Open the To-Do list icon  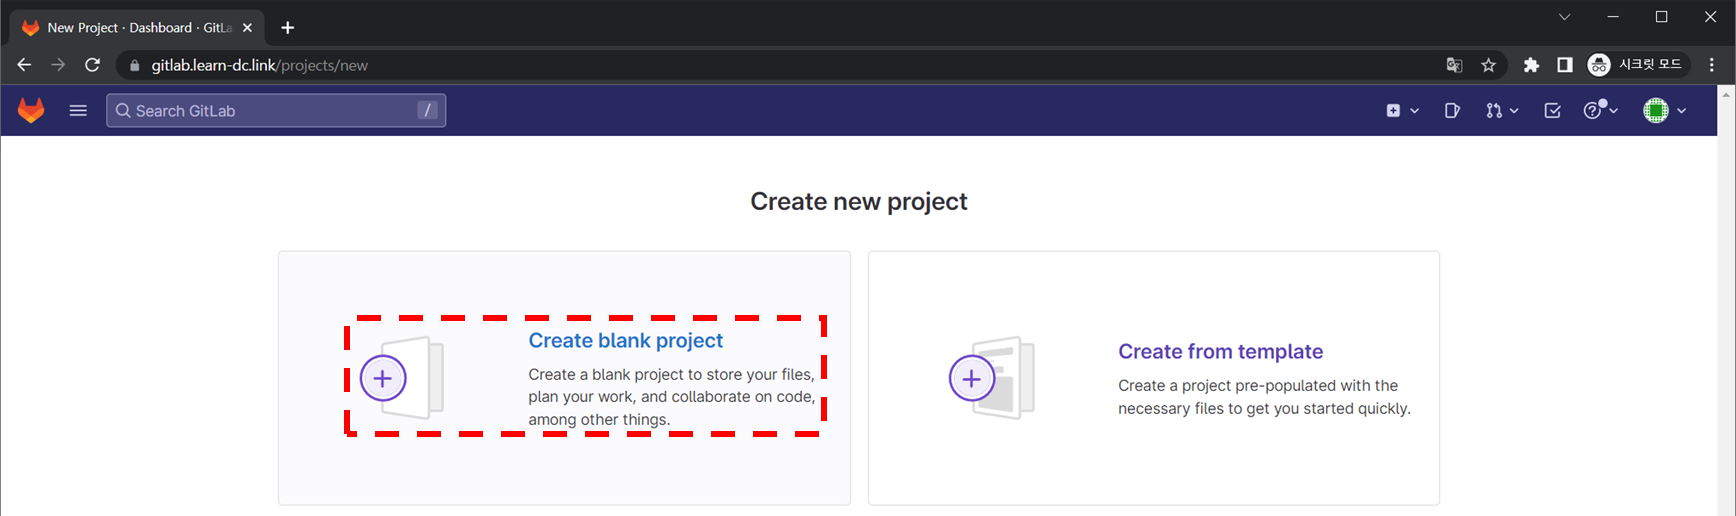pyautogui.click(x=1552, y=111)
